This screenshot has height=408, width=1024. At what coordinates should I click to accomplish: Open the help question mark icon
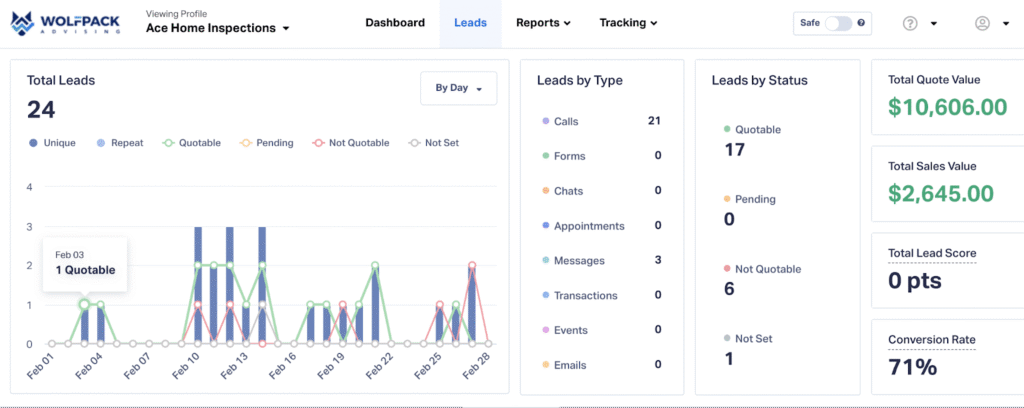(x=910, y=24)
